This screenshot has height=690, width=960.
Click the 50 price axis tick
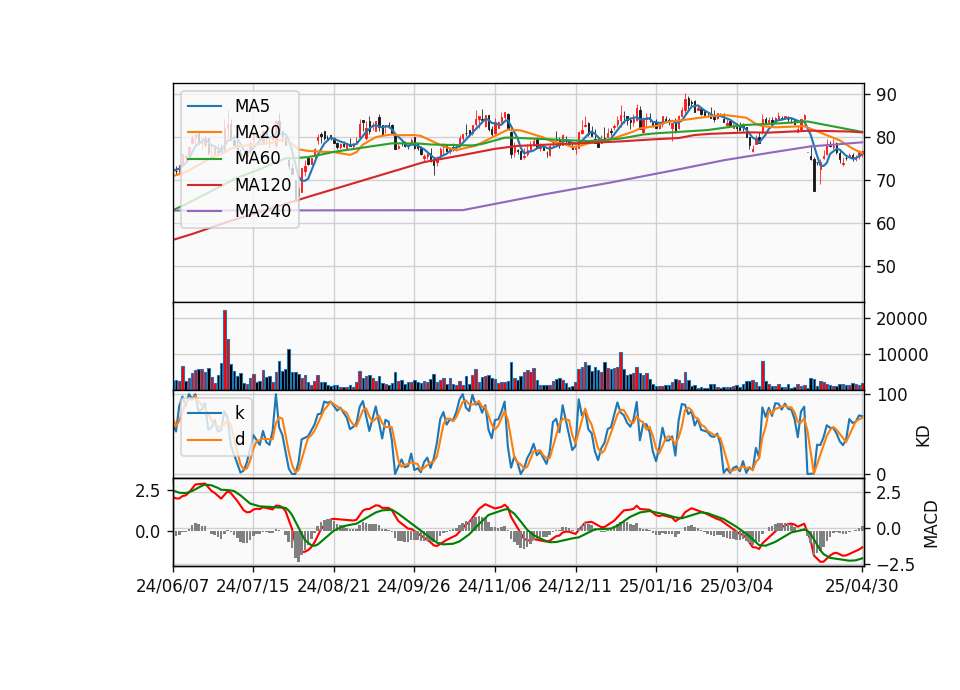[886, 267]
